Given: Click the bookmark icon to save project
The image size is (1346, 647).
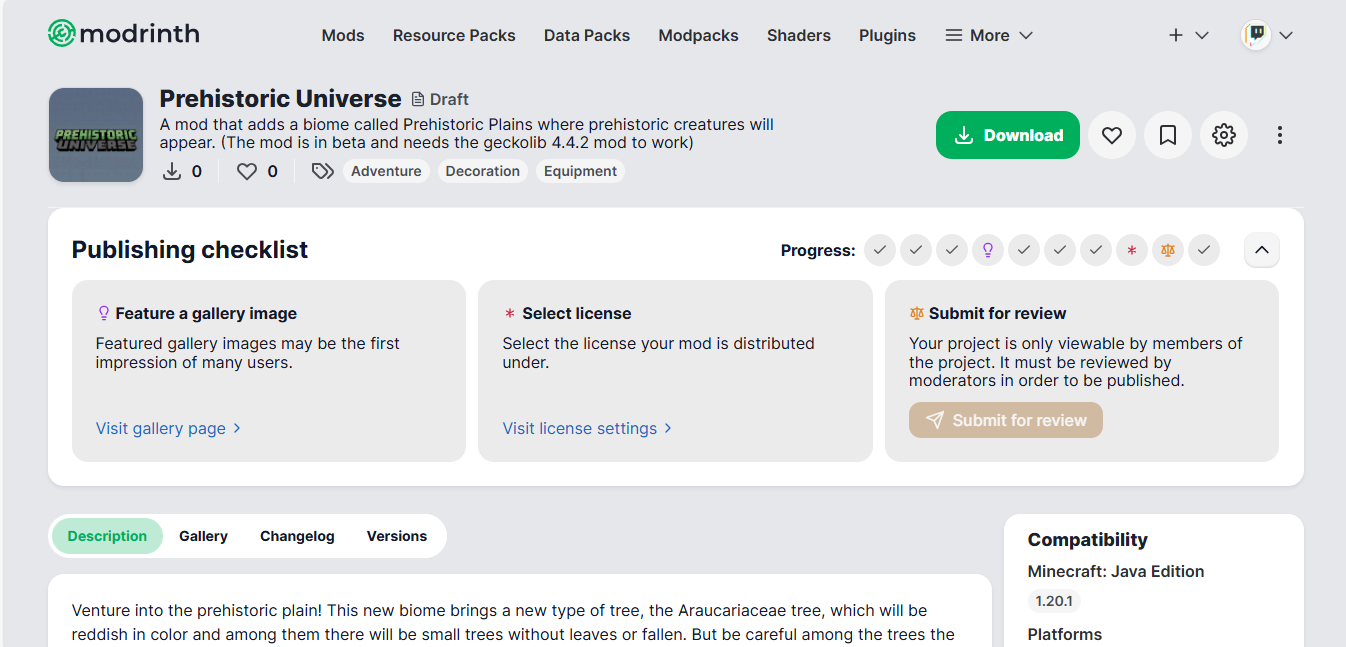Looking at the screenshot, I should coord(1168,135).
